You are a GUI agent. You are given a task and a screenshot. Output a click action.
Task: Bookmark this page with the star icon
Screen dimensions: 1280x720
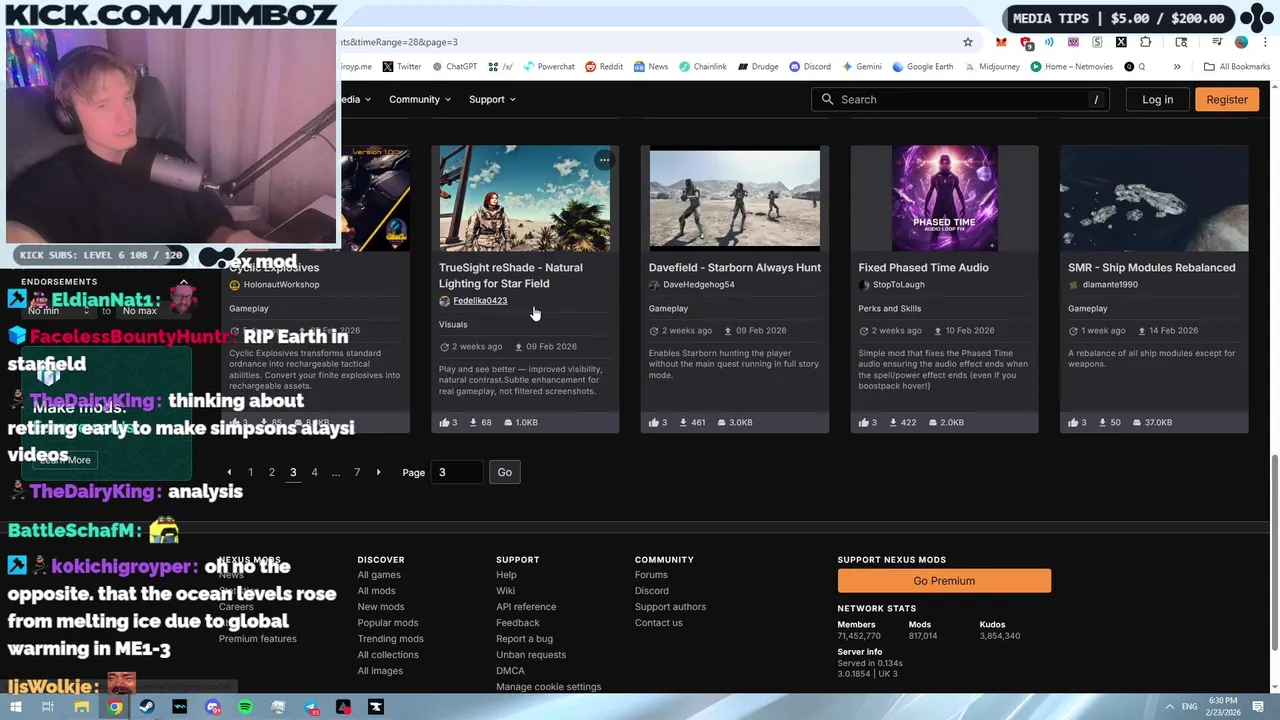click(967, 42)
